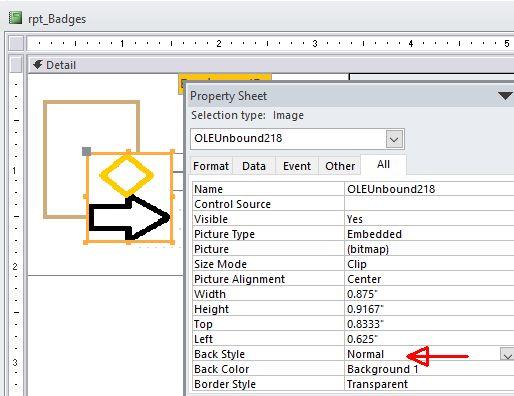
Task: Click the Detail section selector on vertical ruler
Action: [x=16, y=64]
